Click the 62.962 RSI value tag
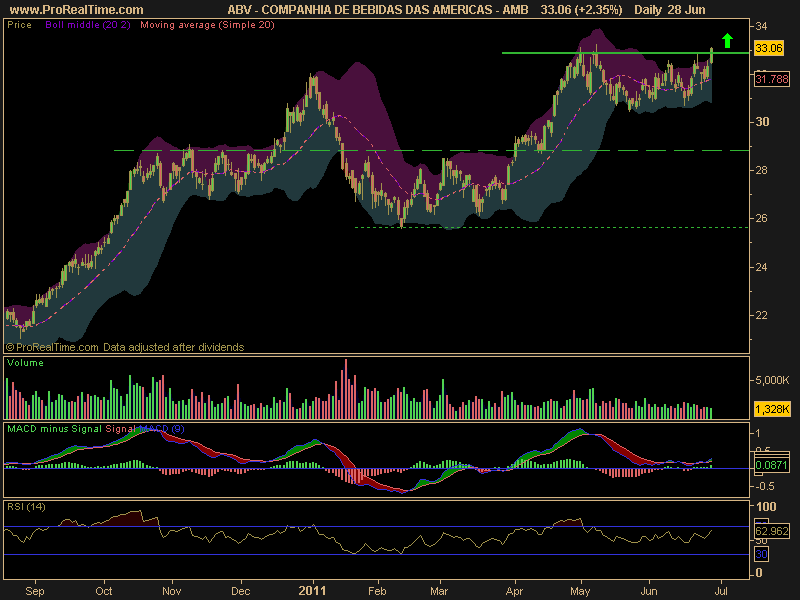Image resolution: width=800 pixels, height=600 pixels. 771,531
